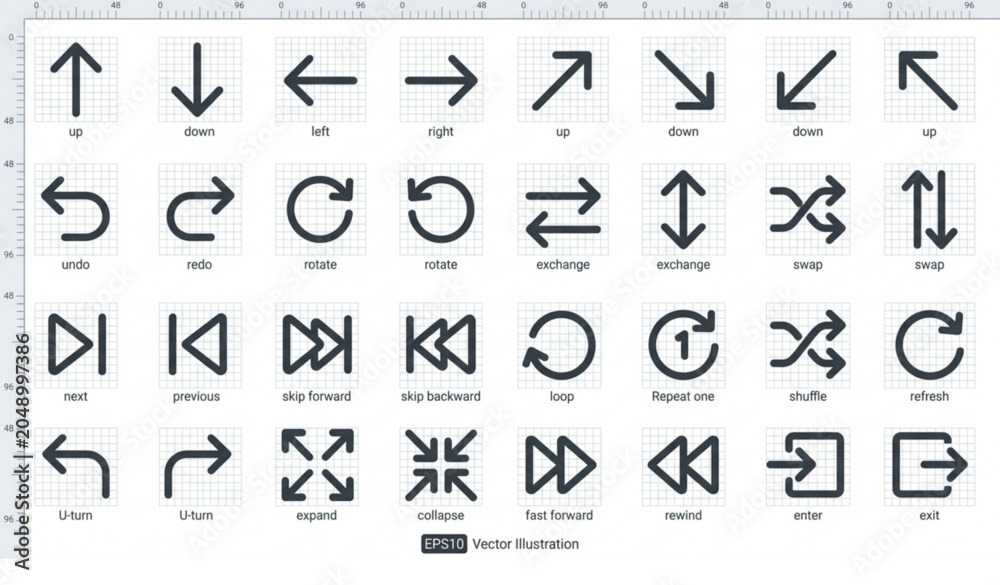Click the 'expand' text label
Image resolution: width=1000 pixels, height=585 pixels.
coord(316,515)
